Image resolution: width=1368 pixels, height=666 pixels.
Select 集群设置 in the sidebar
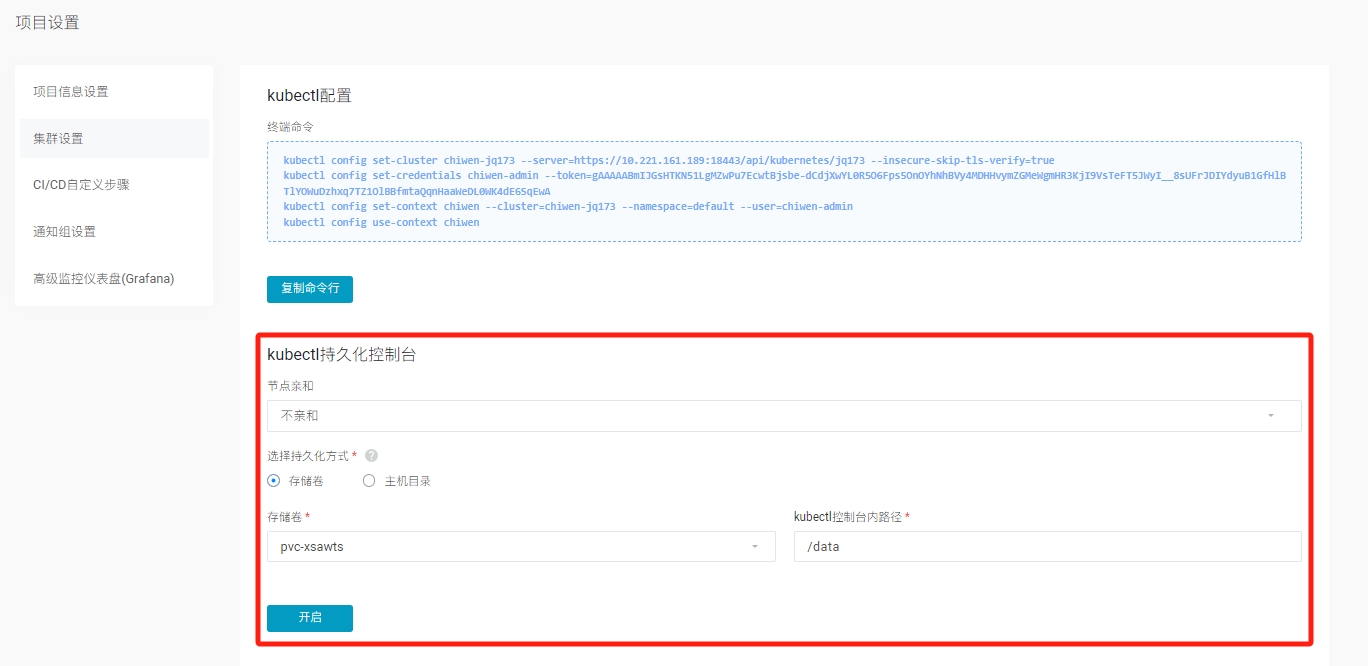click(x=58, y=138)
